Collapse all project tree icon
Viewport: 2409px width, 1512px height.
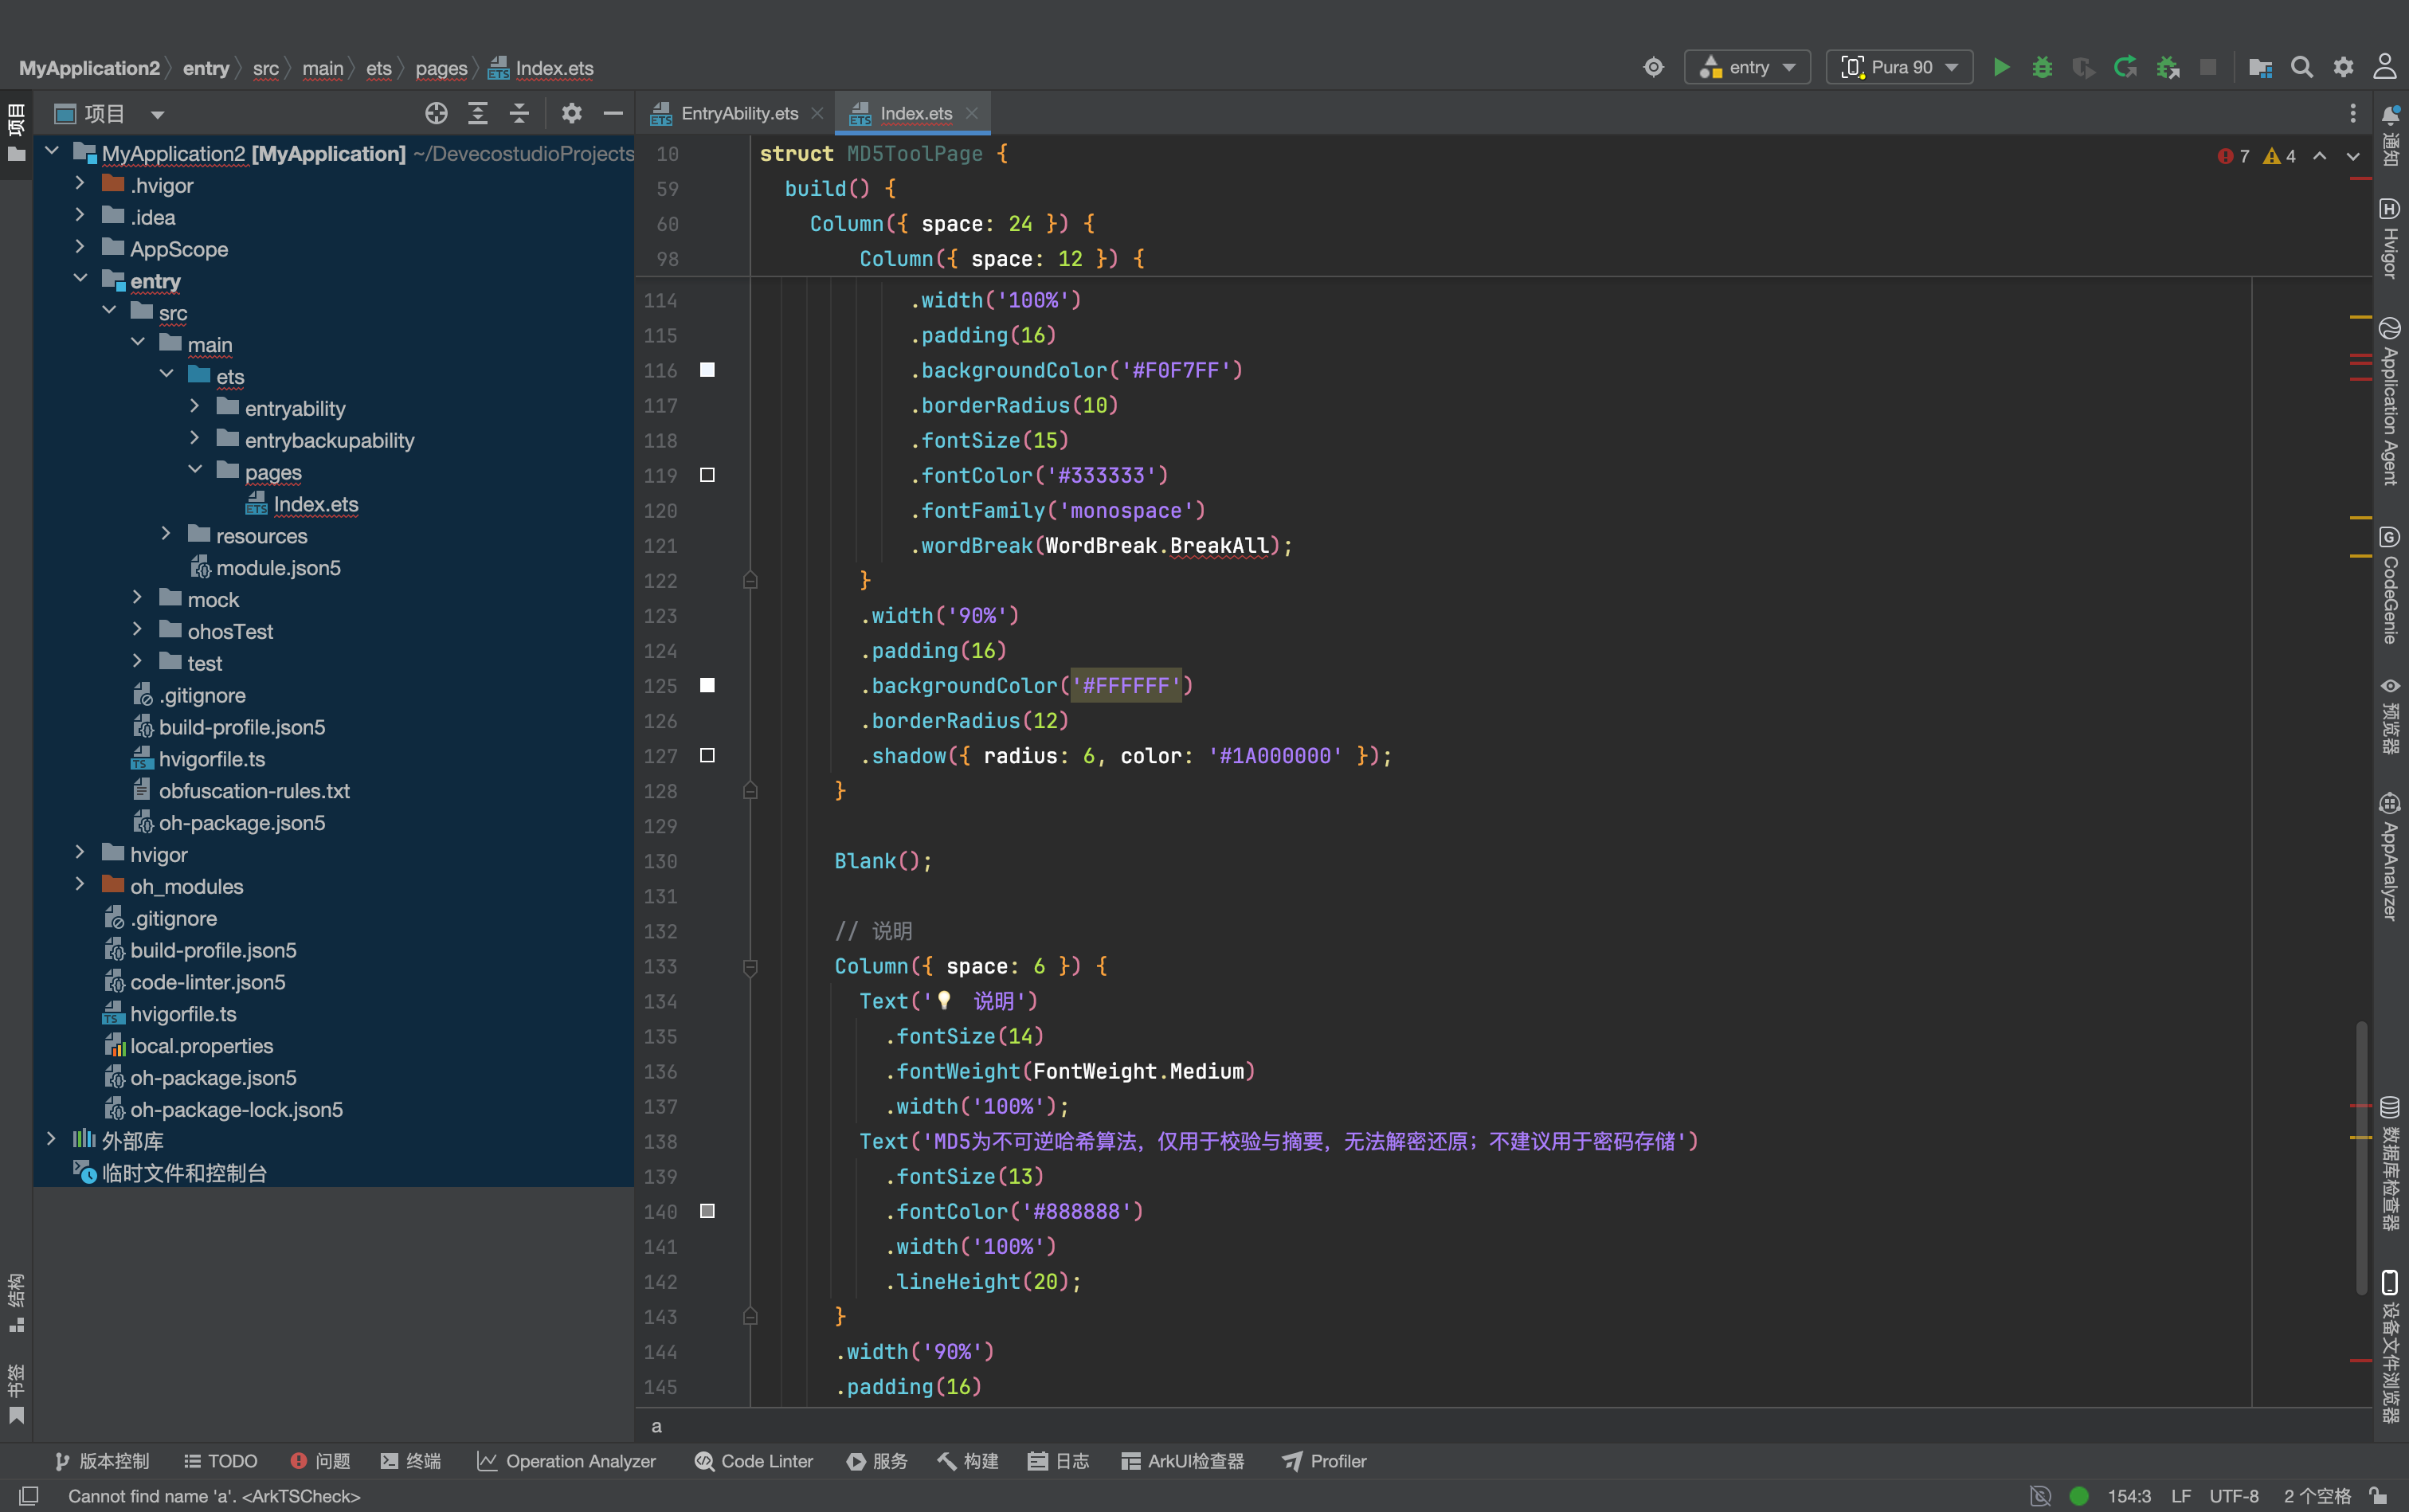pos(519,113)
